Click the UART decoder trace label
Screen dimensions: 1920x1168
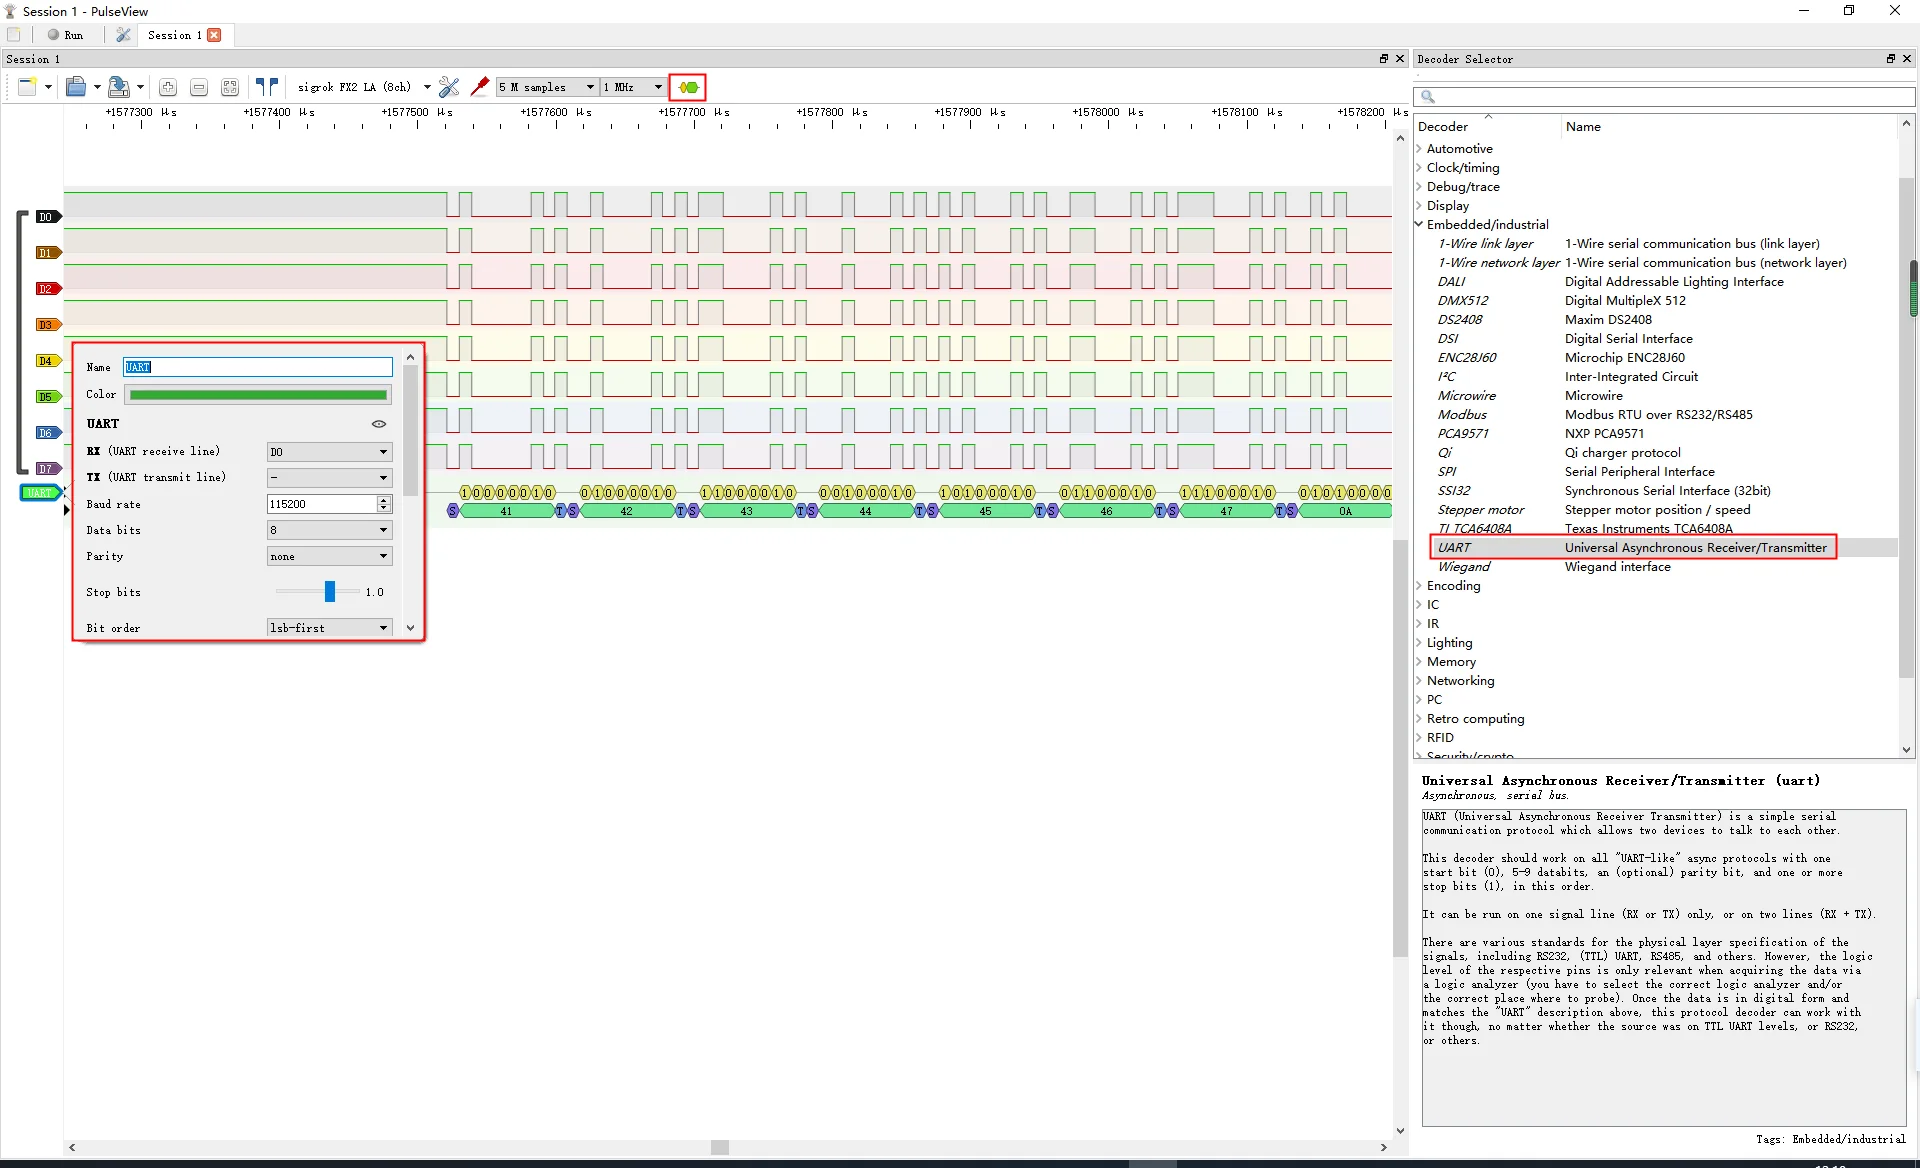40,492
